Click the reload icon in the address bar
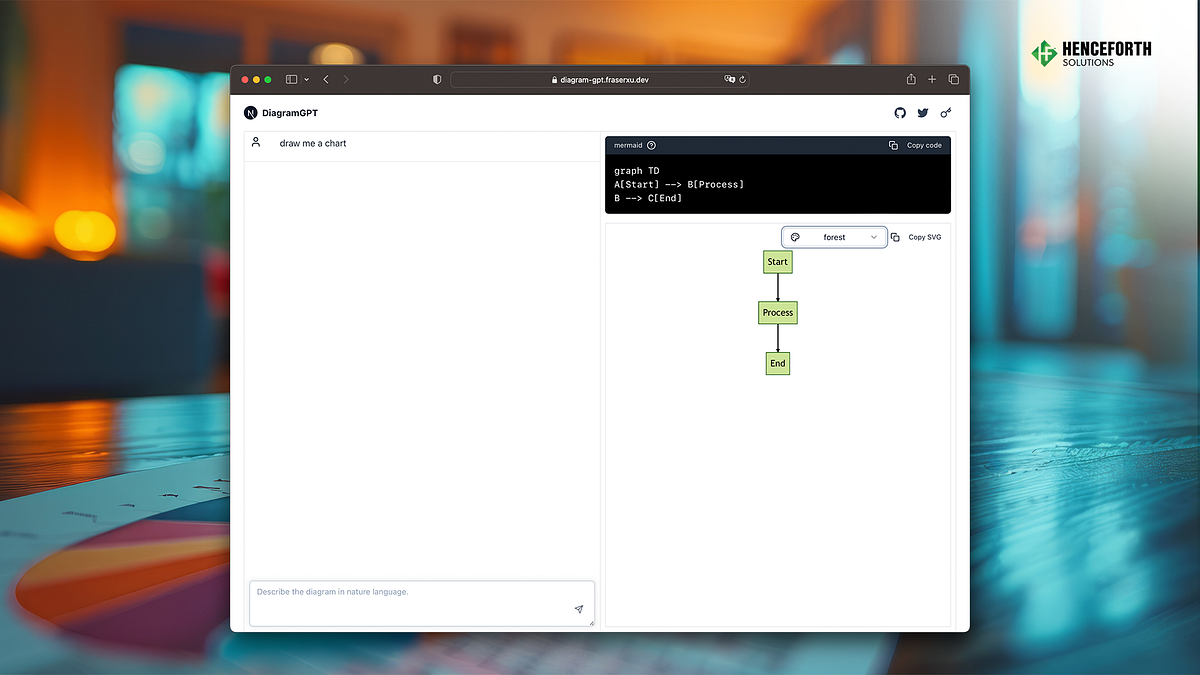The image size is (1200, 675). (742, 79)
